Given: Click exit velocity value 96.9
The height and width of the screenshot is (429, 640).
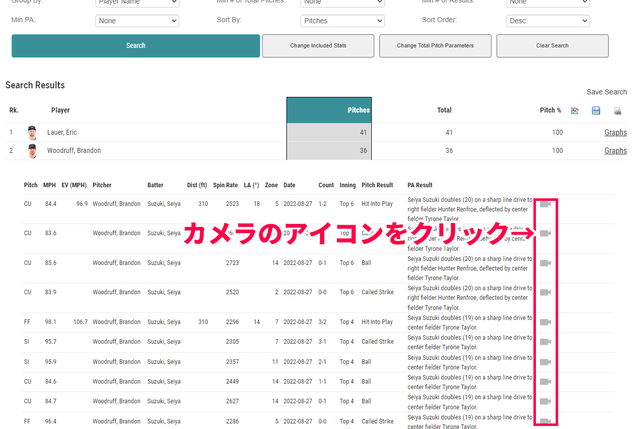Looking at the screenshot, I should [x=82, y=204].
